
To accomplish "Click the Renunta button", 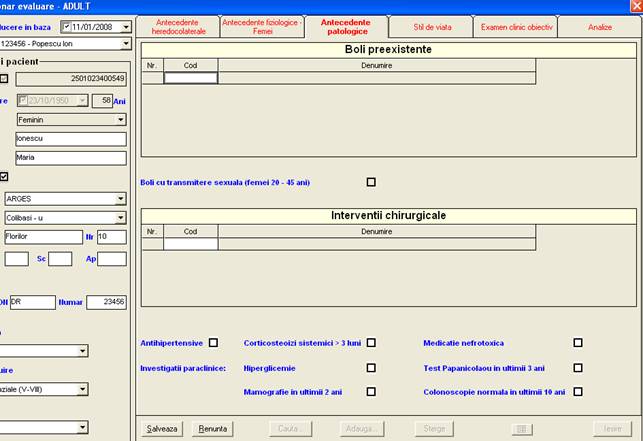I will pos(211,429).
